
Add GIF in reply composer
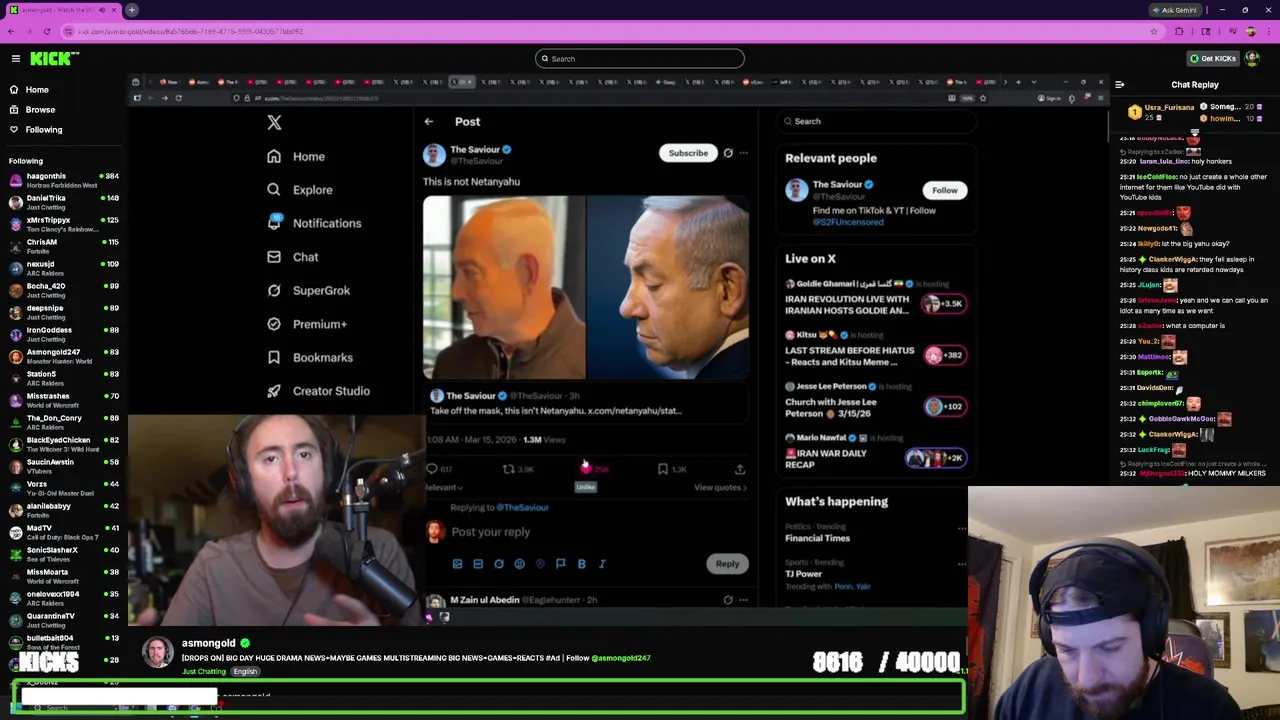[478, 564]
